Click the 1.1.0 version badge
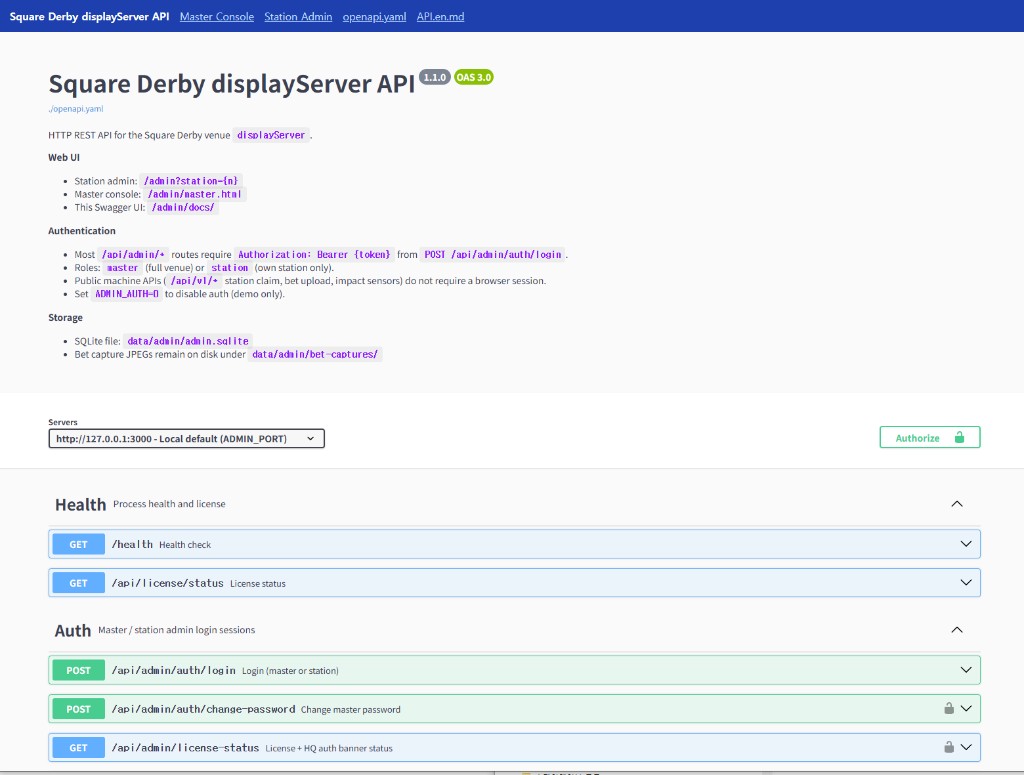The image size is (1024, 775). (x=434, y=77)
